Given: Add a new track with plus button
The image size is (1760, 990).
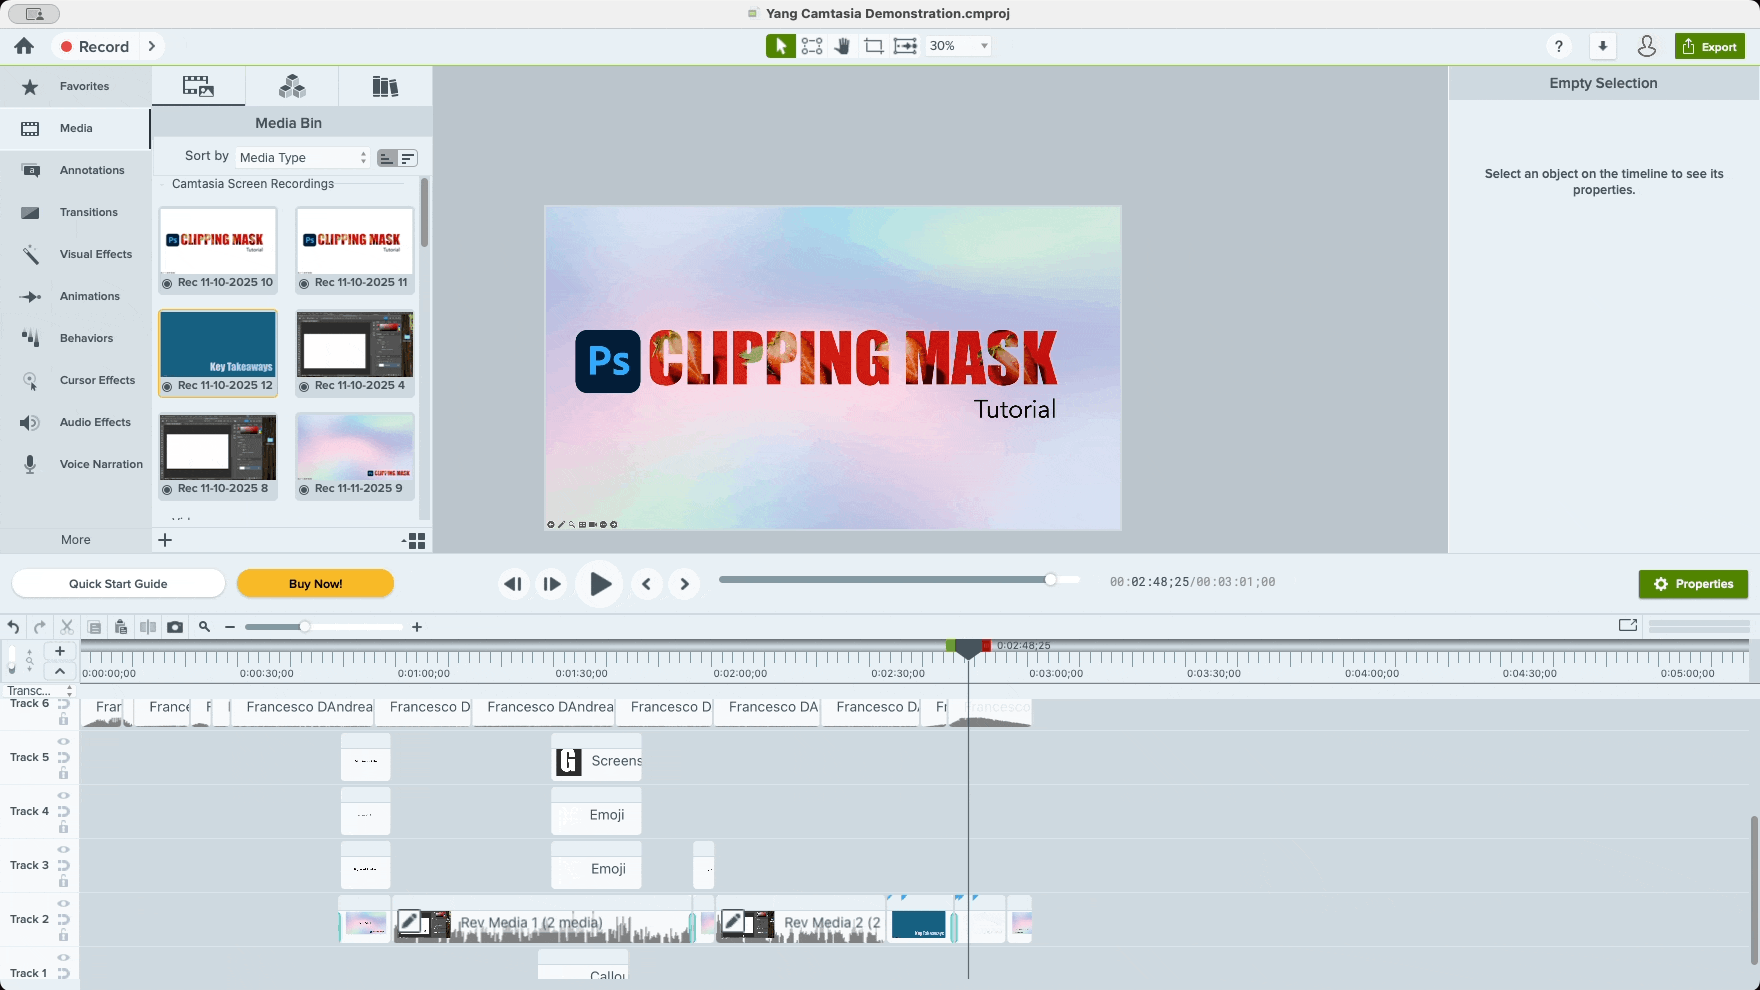Looking at the screenshot, I should tap(60, 651).
